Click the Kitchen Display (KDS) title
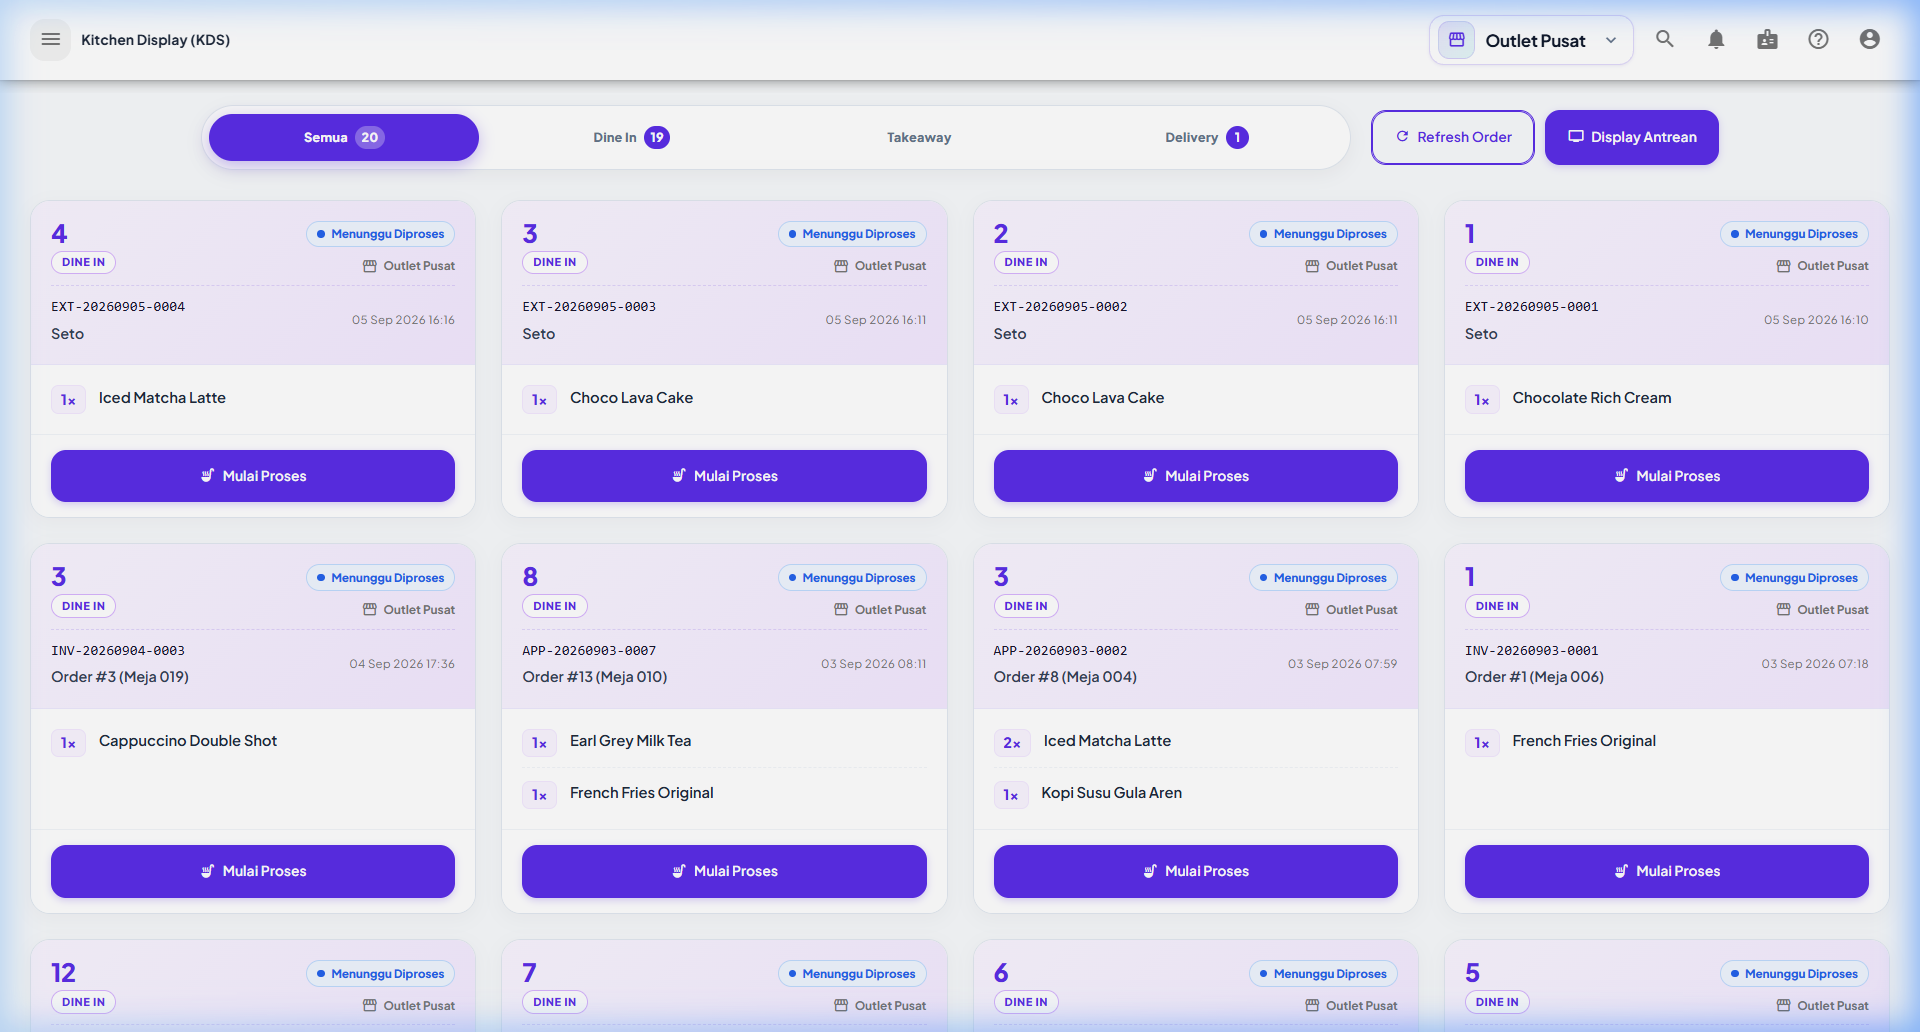The image size is (1920, 1032). (x=155, y=40)
